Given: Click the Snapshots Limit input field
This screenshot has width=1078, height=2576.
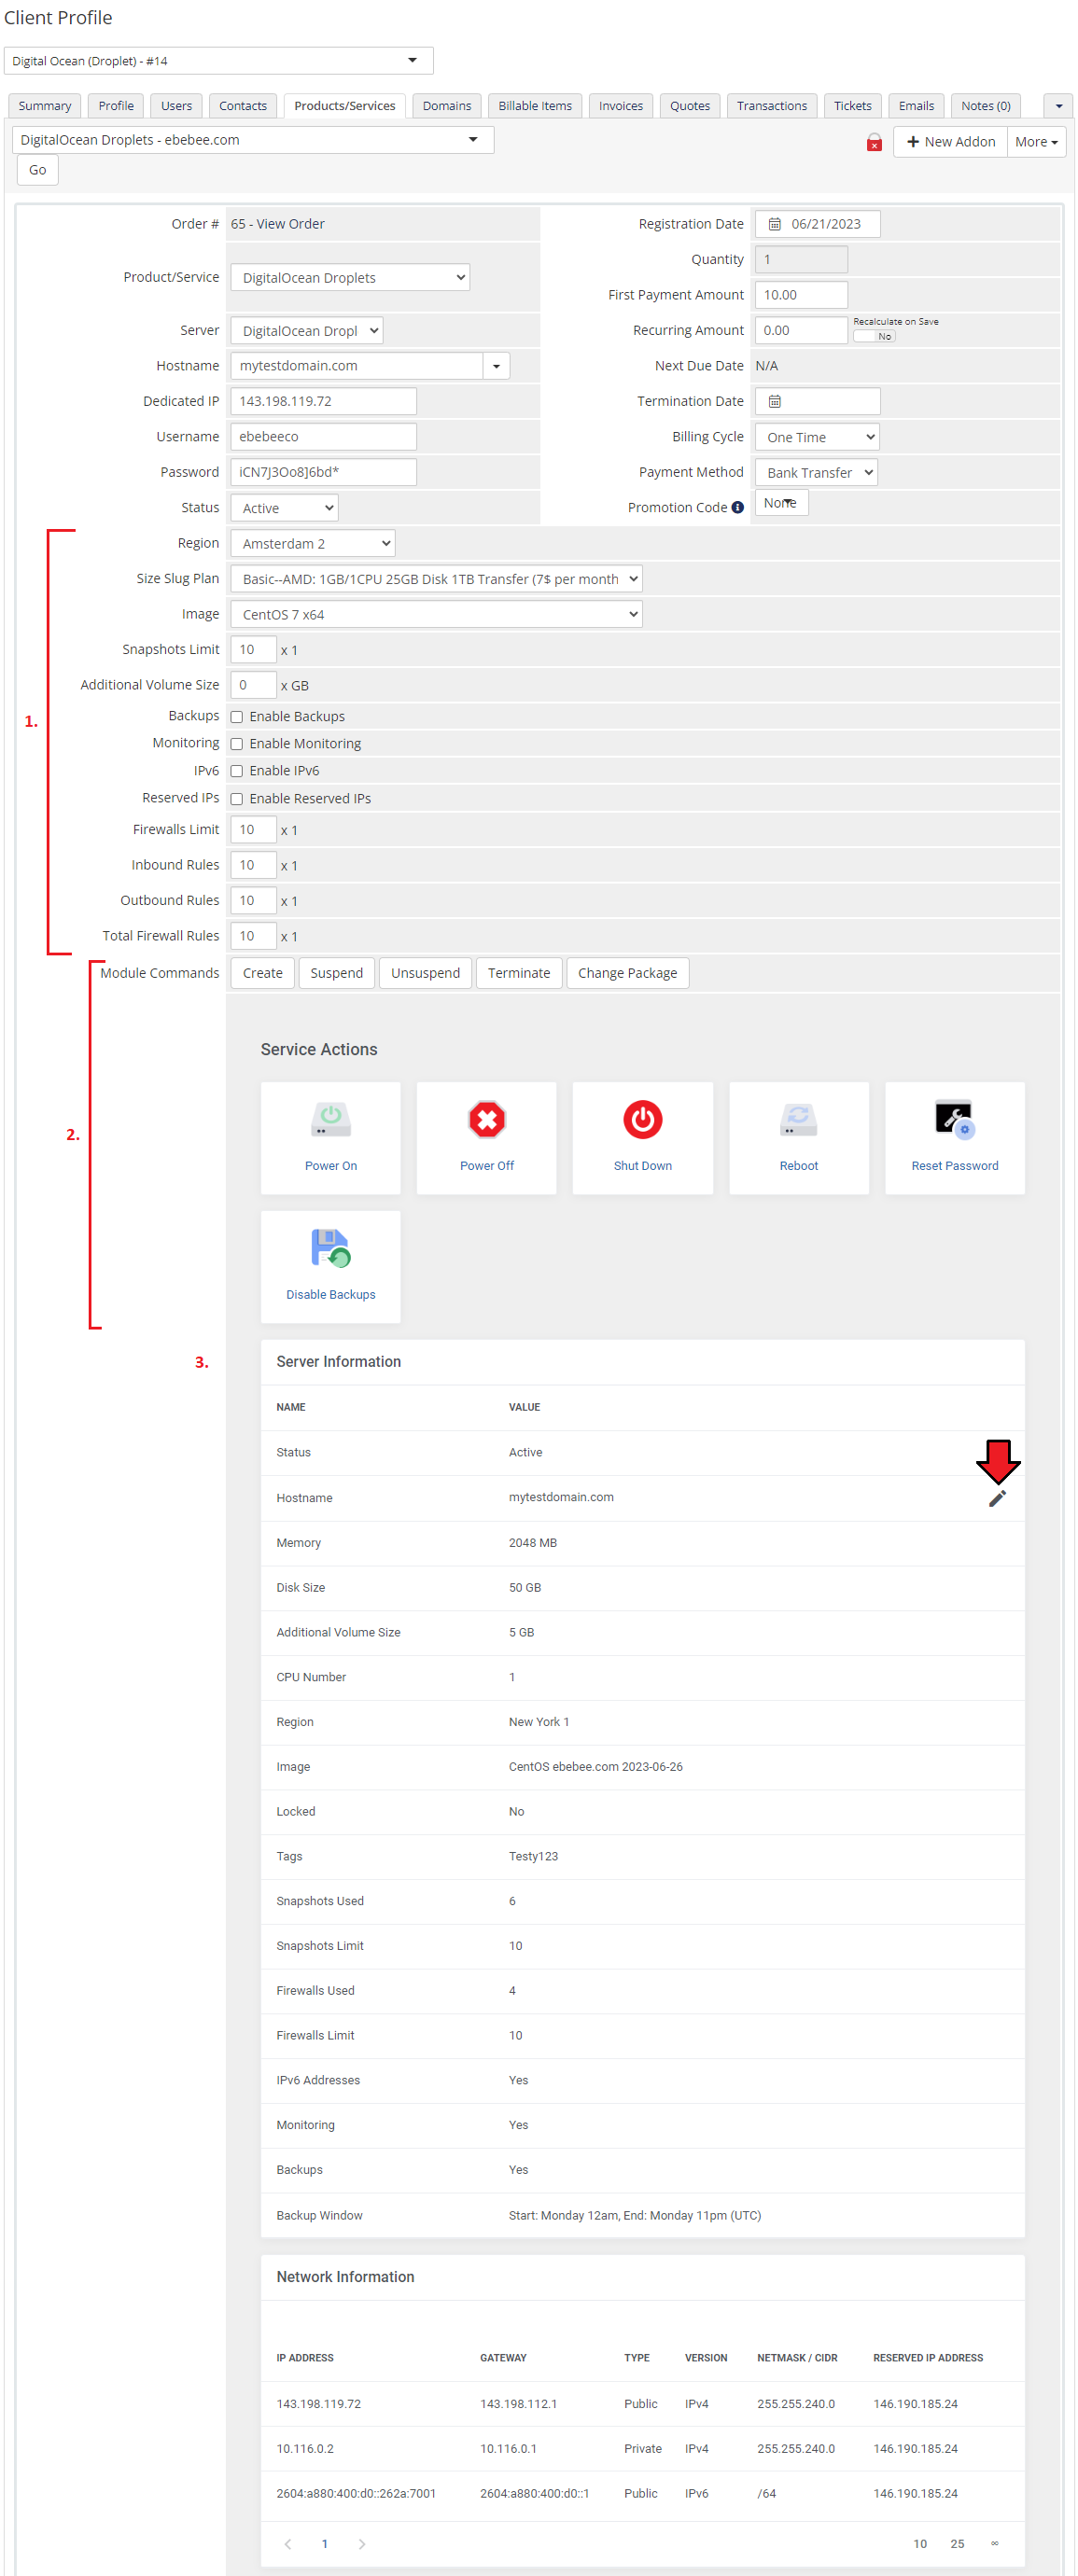Looking at the screenshot, I should pyautogui.click(x=254, y=650).
